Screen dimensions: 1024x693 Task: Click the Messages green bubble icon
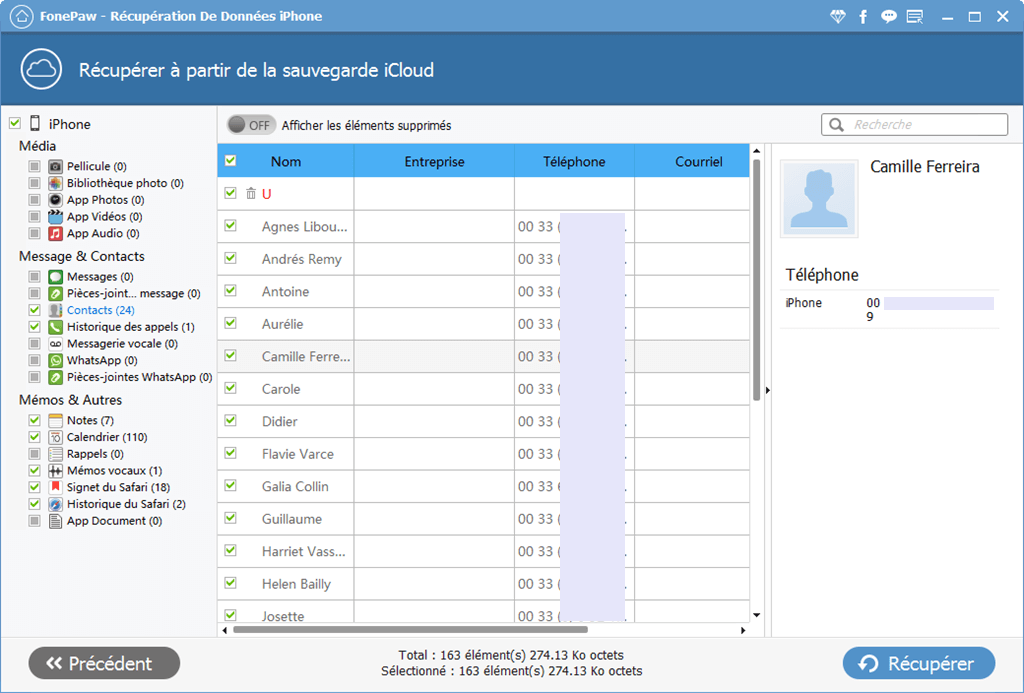56,277
